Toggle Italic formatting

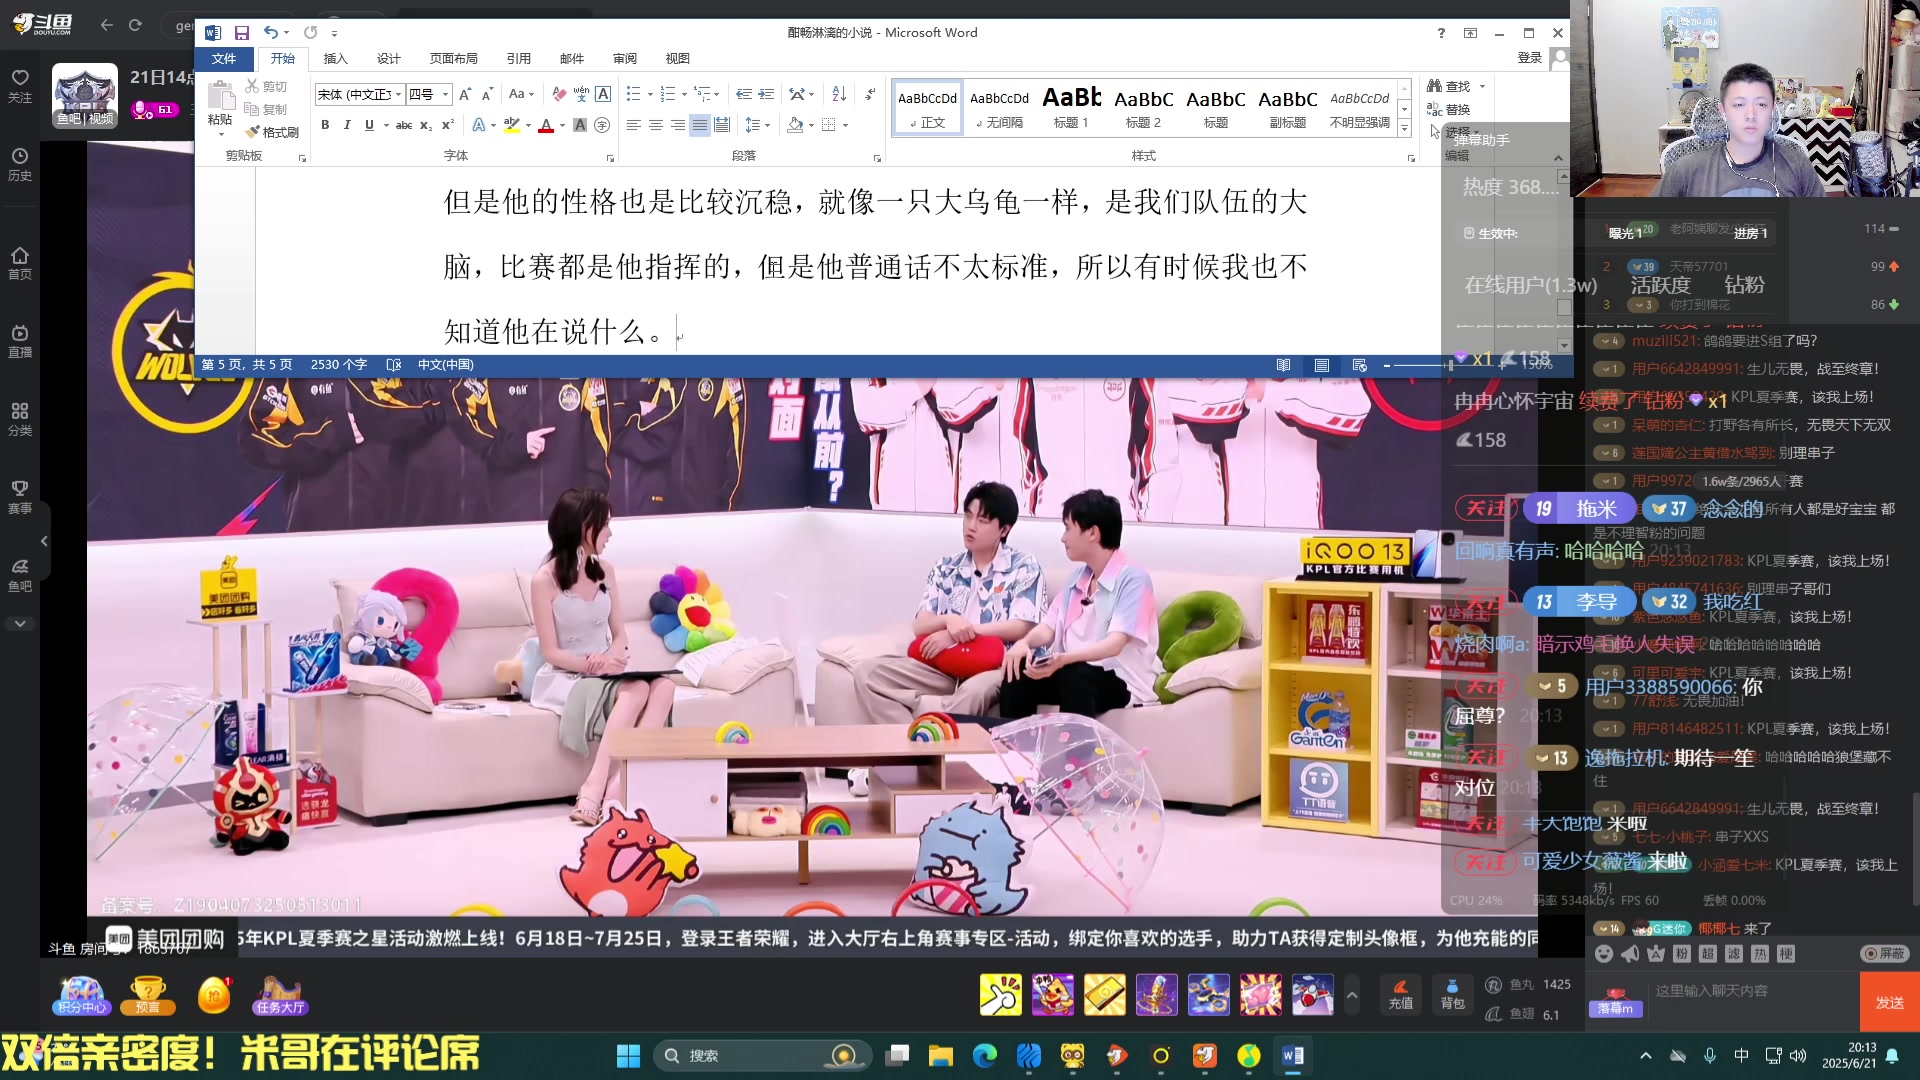[x=347, y=125]
